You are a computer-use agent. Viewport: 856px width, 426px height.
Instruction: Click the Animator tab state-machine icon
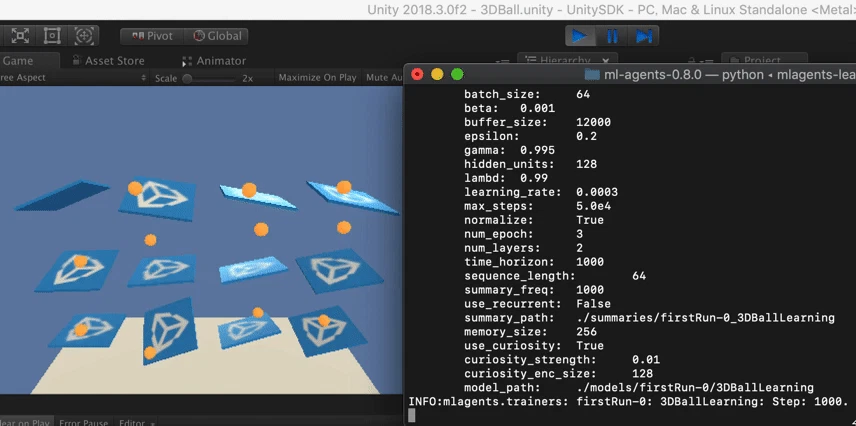187,61
